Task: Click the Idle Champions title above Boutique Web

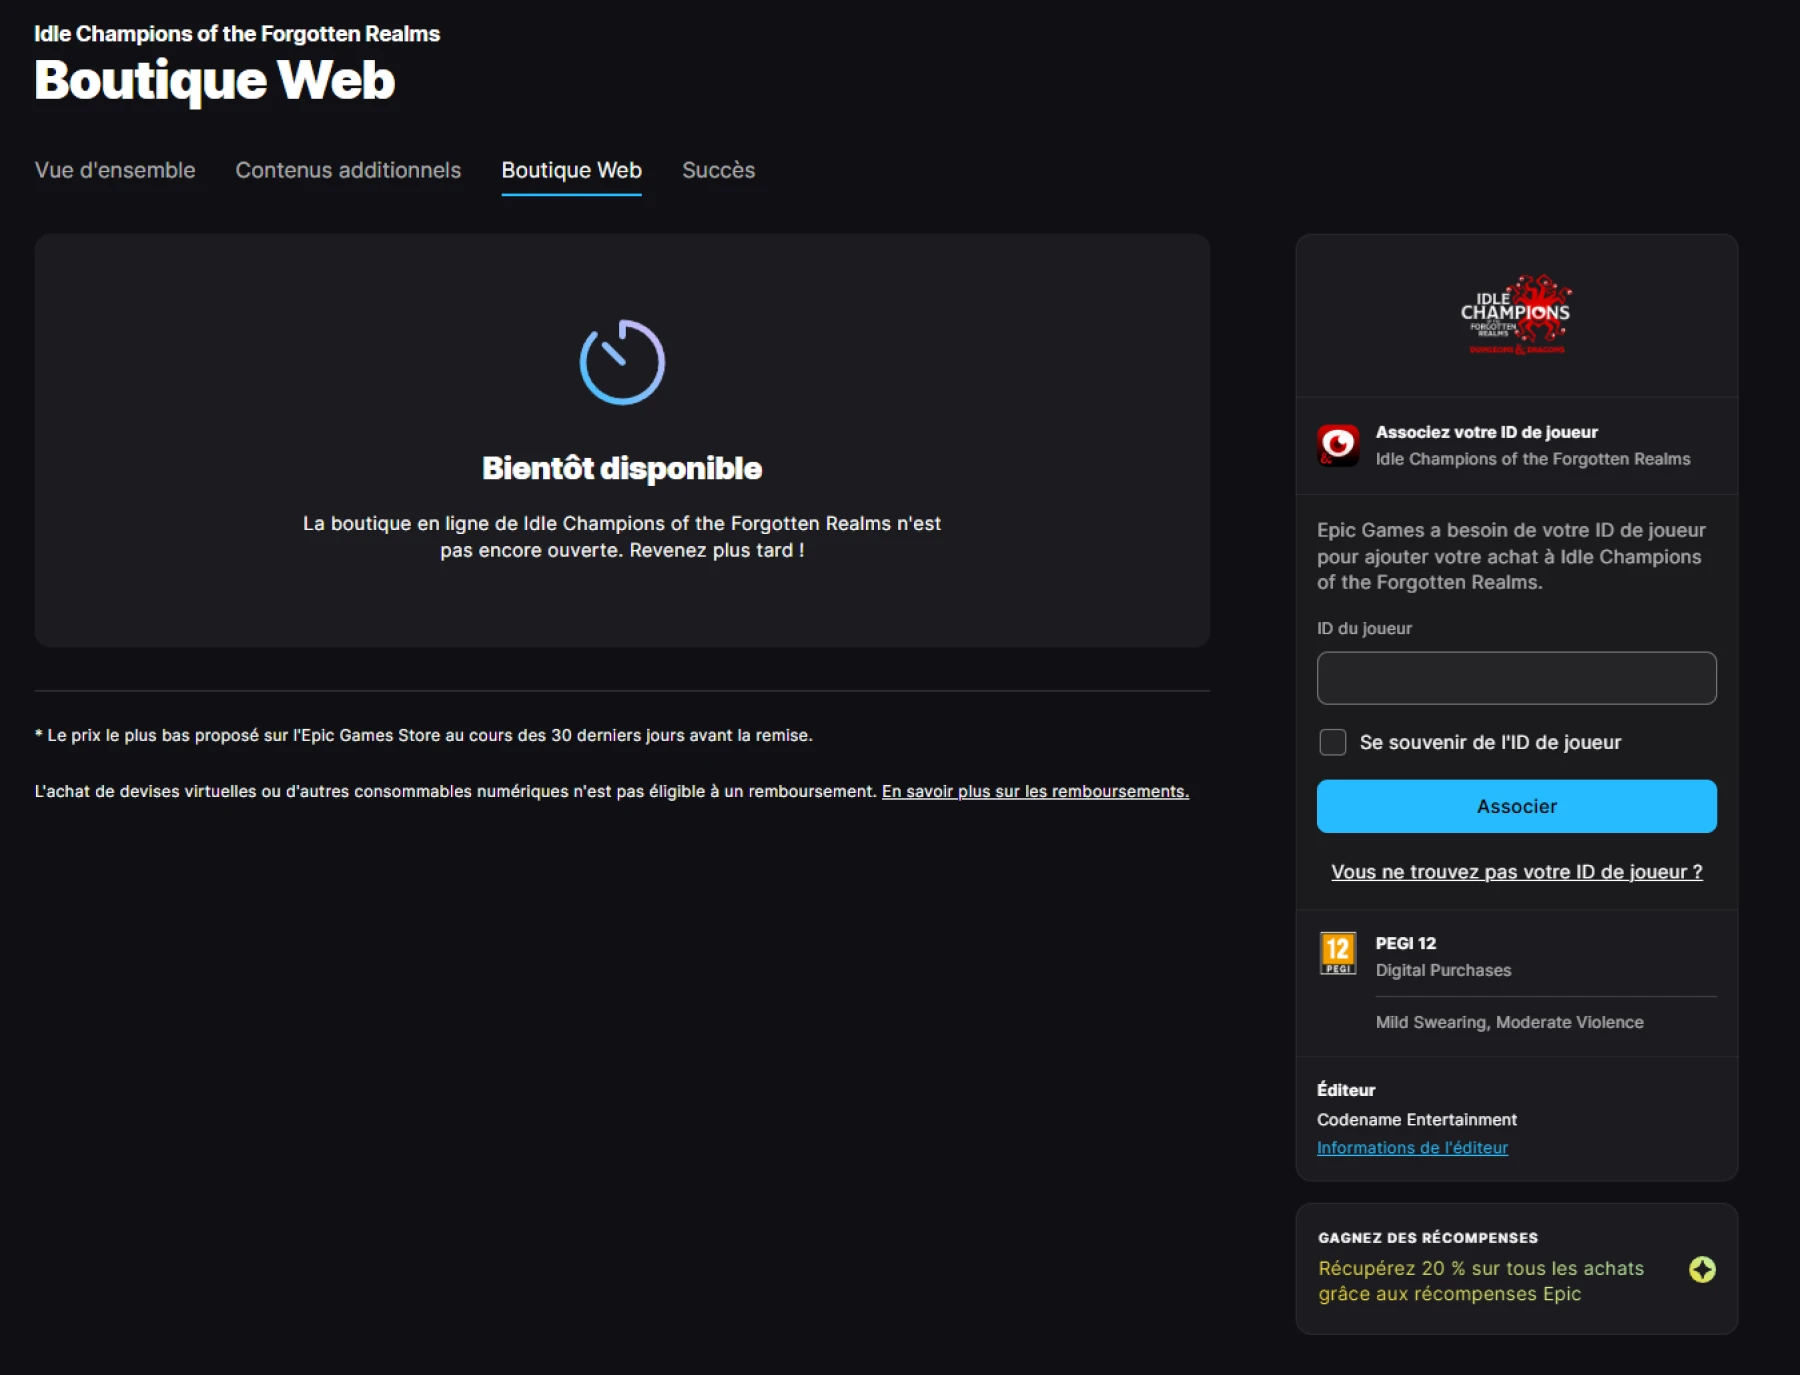Action: tap(237, 34)
